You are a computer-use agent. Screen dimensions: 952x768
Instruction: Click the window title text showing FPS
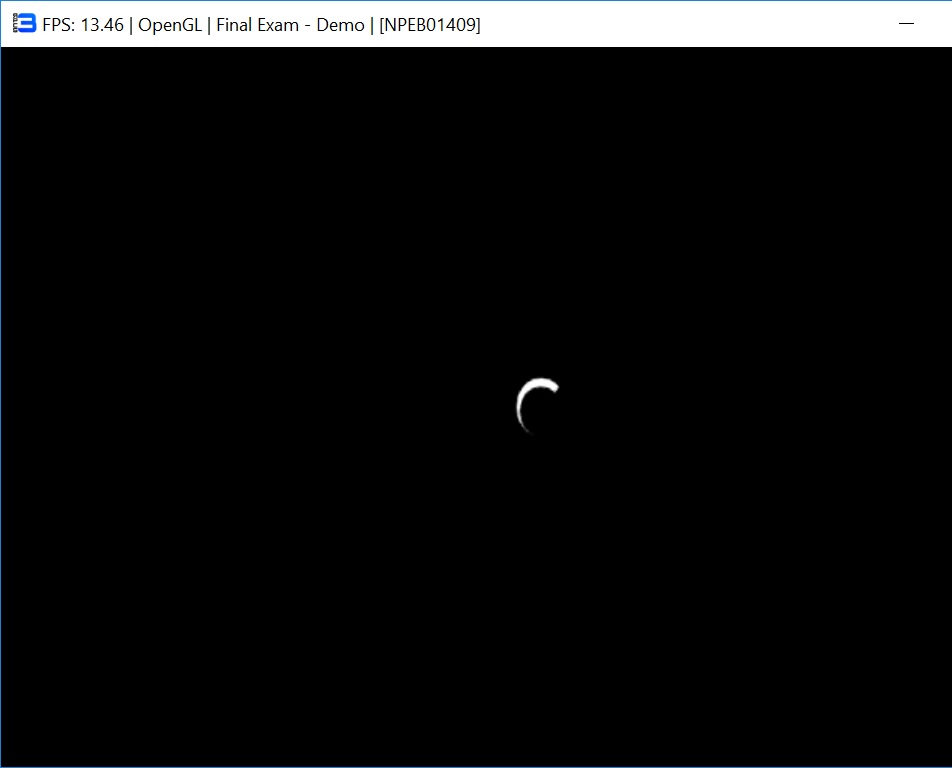(x=261, y=25)
